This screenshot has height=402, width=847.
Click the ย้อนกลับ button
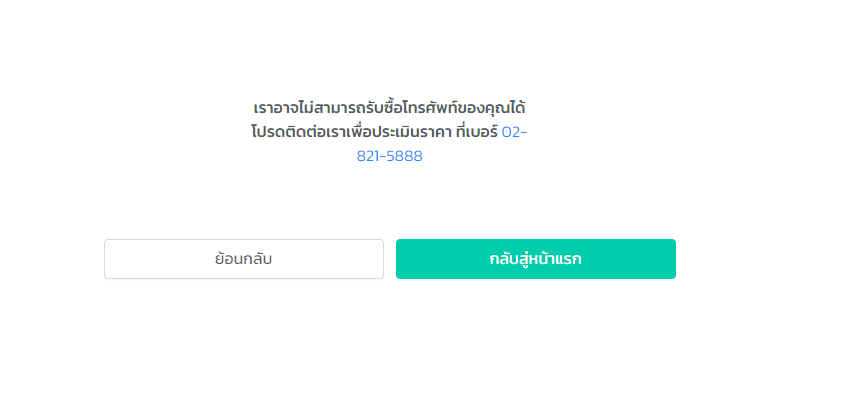coord(243,259)
